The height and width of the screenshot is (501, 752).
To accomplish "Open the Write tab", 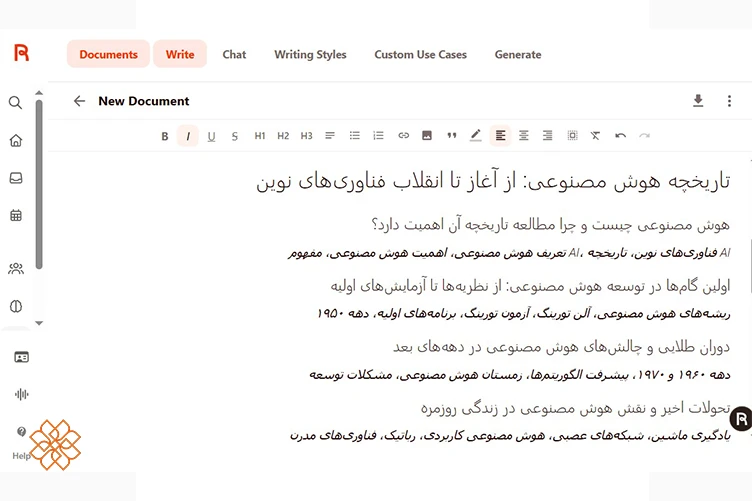I will point(180,54).
